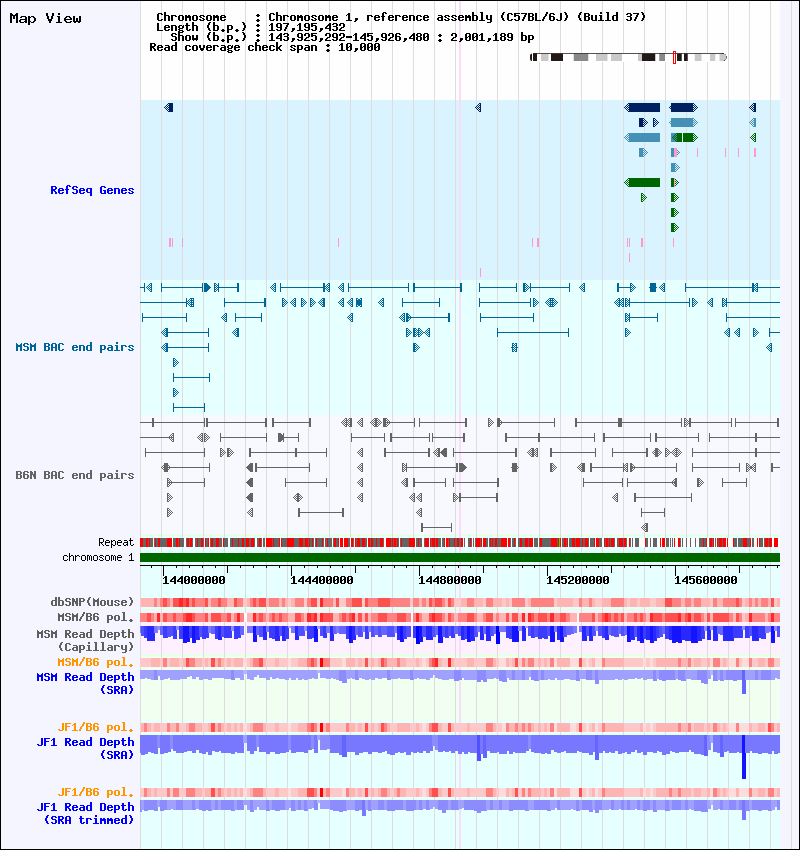The width and height of the screenshot is (800, 850).
Task: Click the red position marker on chromosome ideogram
Action: pos(674,57)
